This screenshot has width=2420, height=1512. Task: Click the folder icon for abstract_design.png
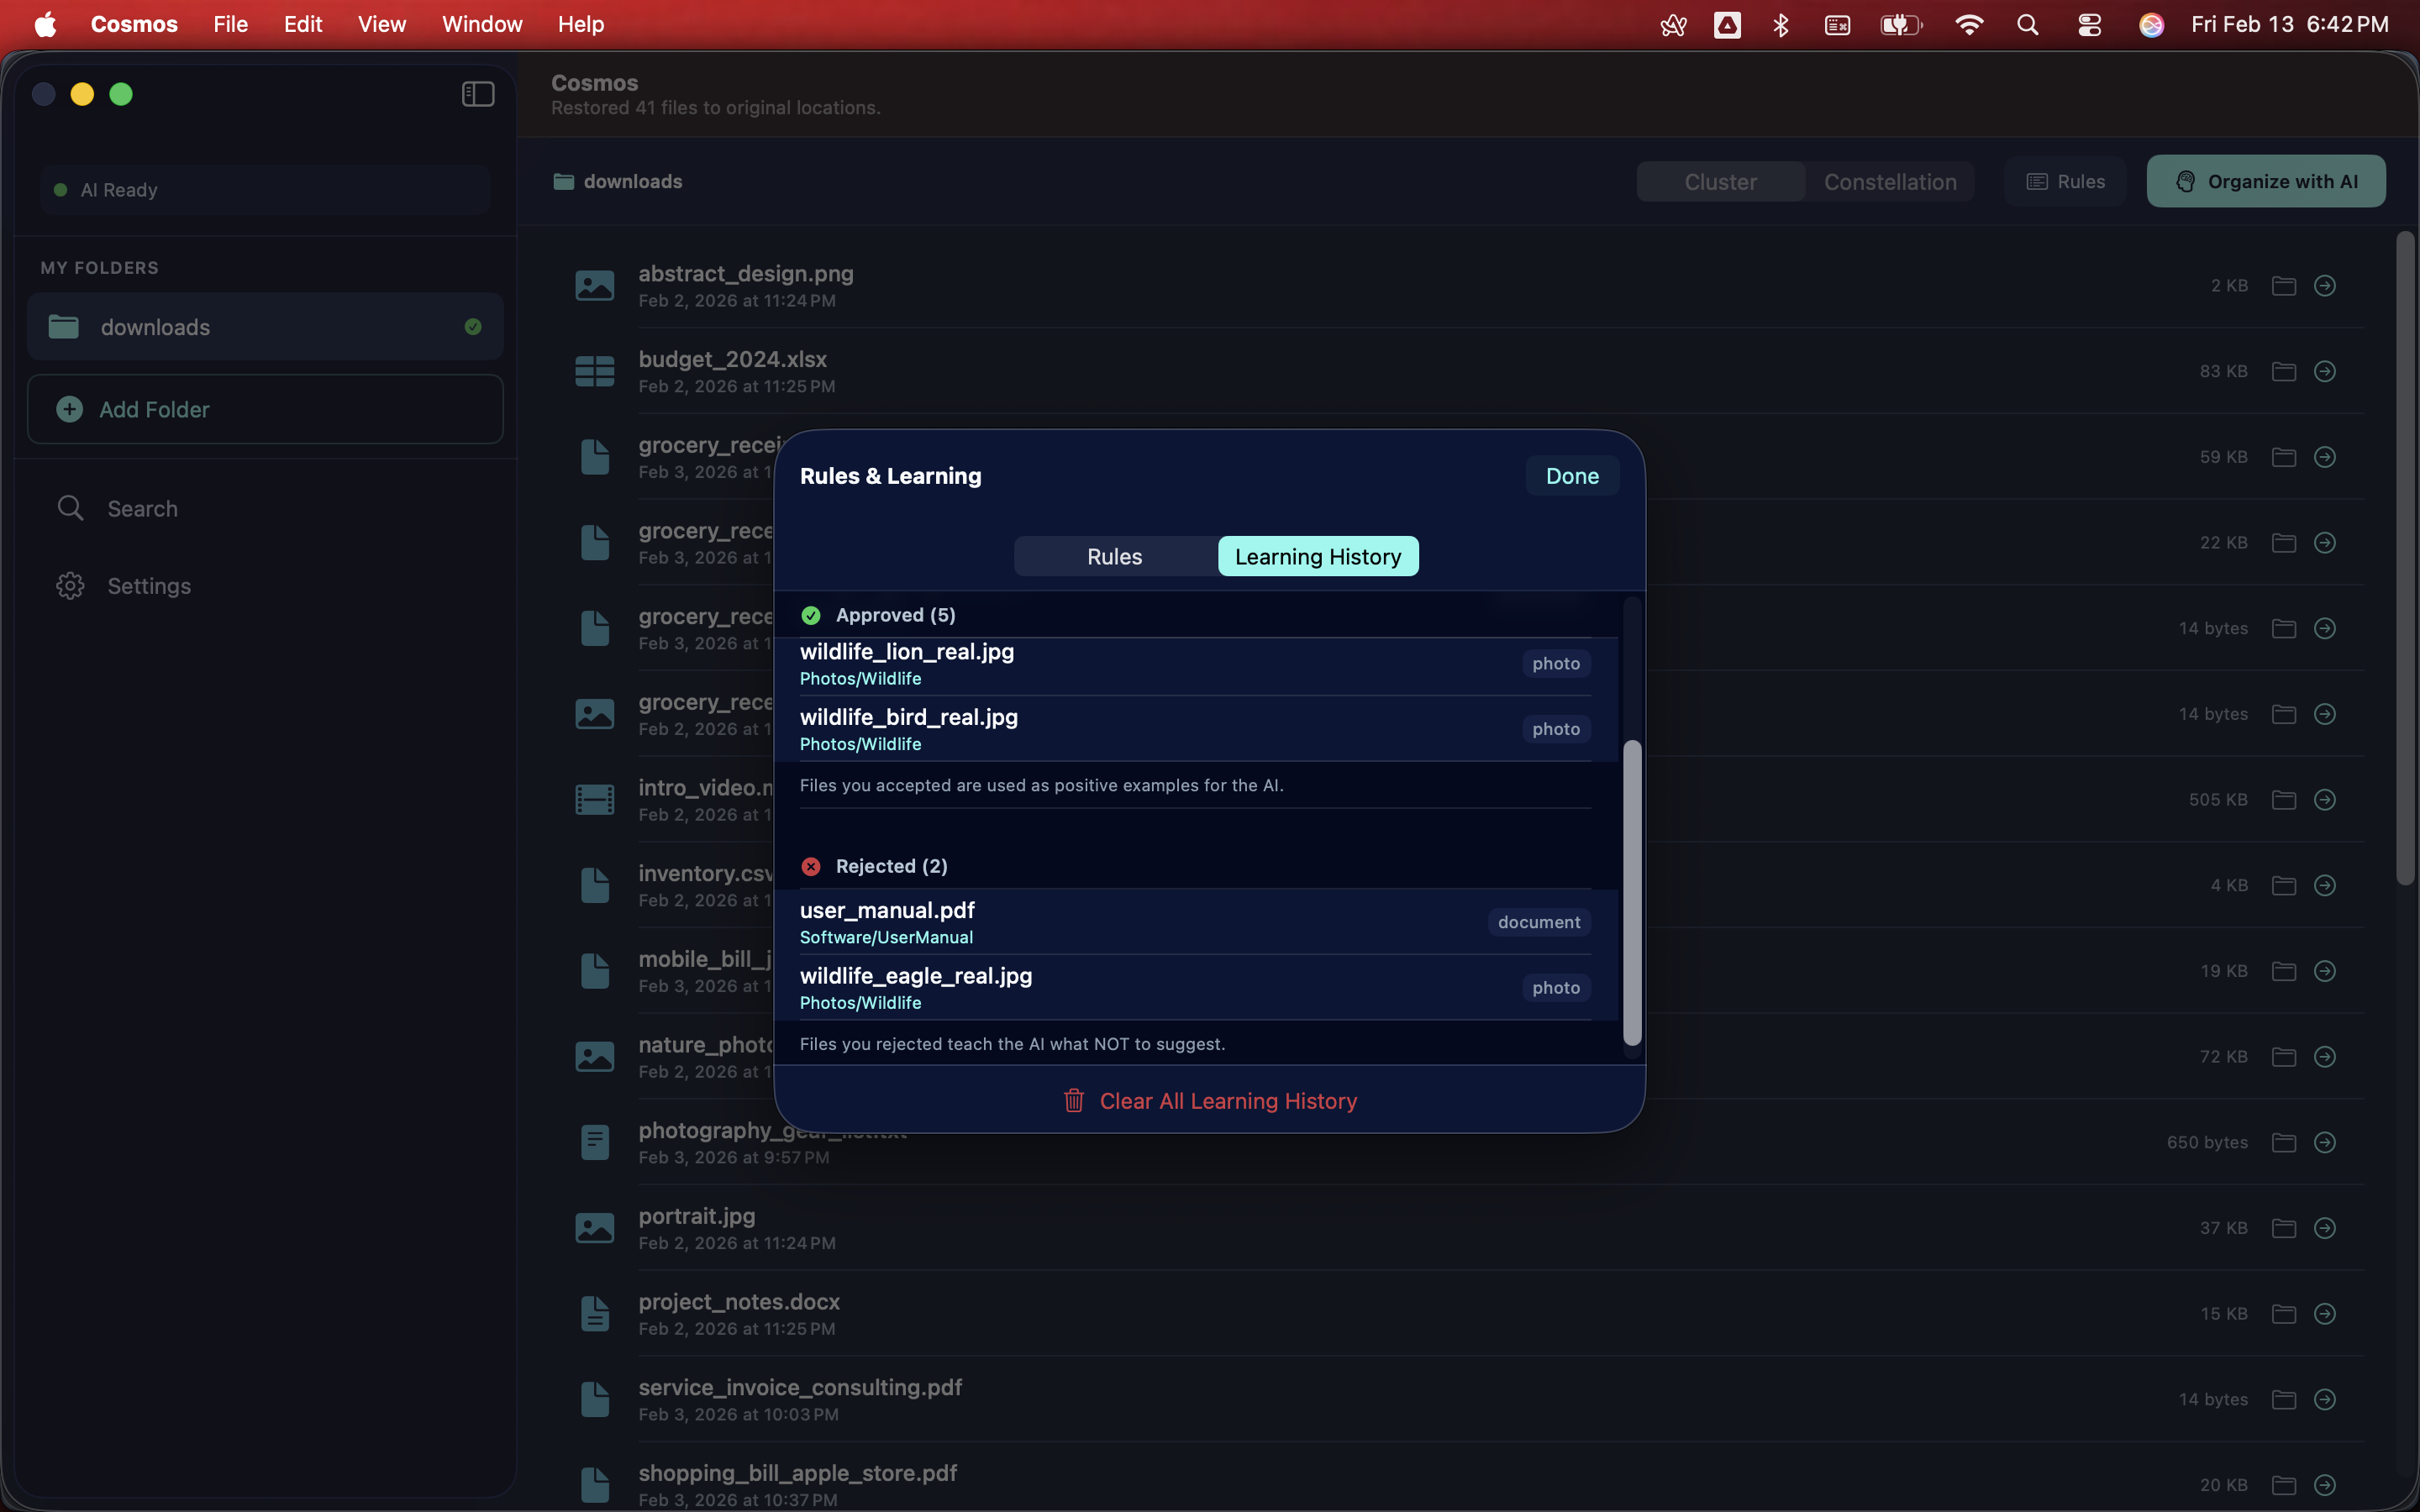[2283, 286]
